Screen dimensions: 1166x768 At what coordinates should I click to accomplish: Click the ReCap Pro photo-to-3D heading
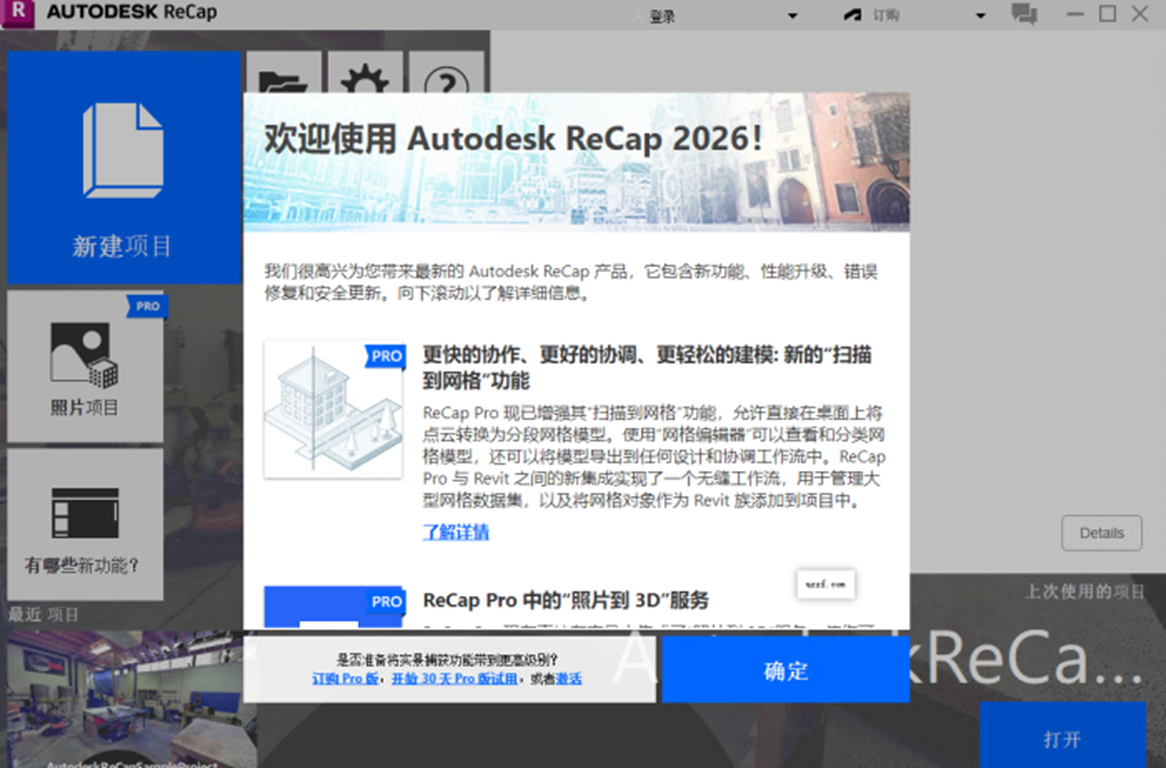(x=565, y=600)
